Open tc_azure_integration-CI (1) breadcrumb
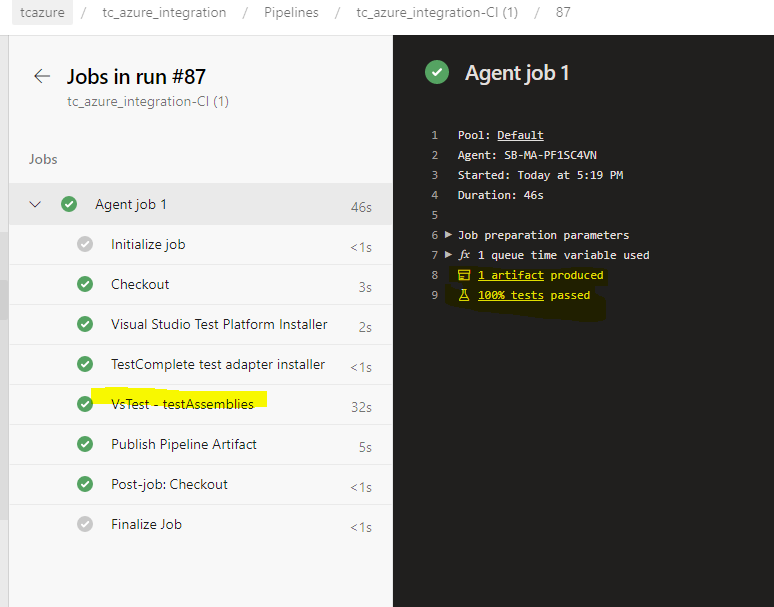Screen dimensions: 774x607 pyautogui.click(x=437, y=12)
